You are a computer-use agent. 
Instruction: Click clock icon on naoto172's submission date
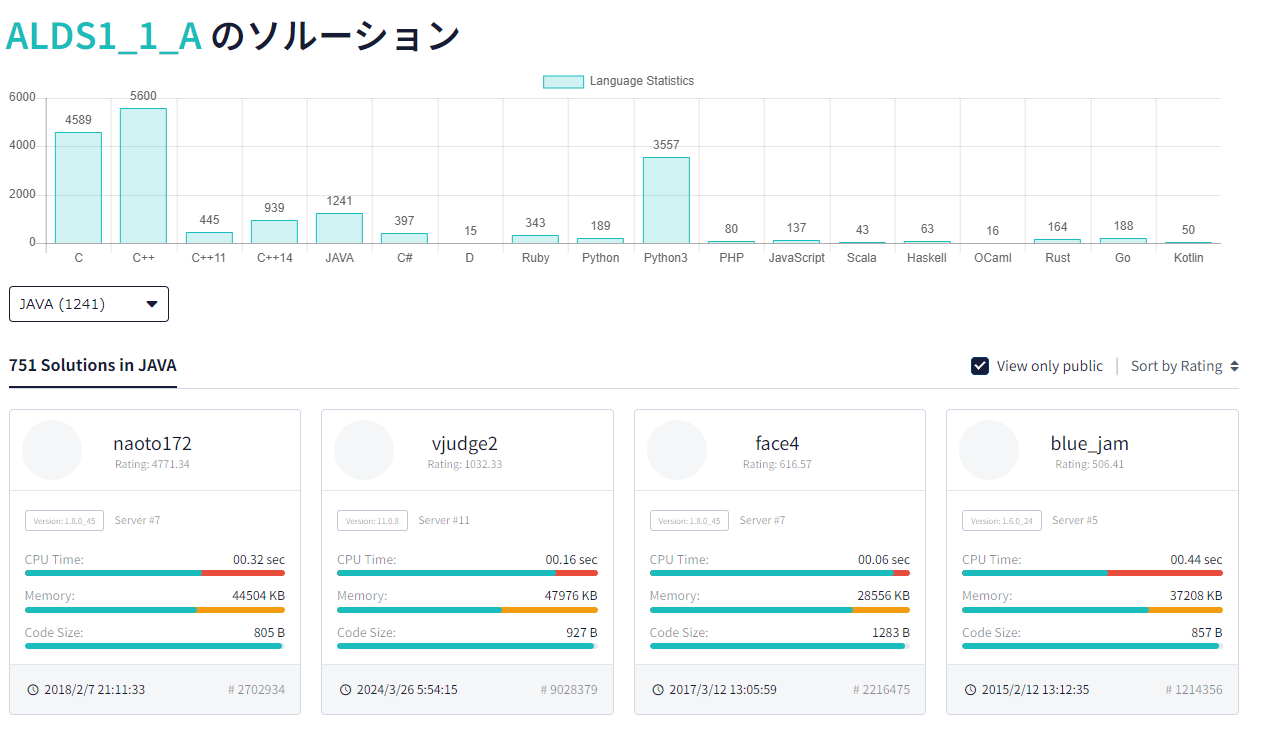point(33,690)
